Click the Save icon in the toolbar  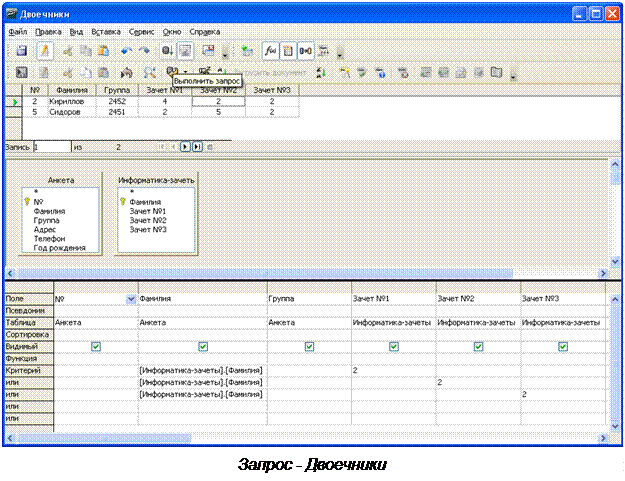tap(21, 50)
